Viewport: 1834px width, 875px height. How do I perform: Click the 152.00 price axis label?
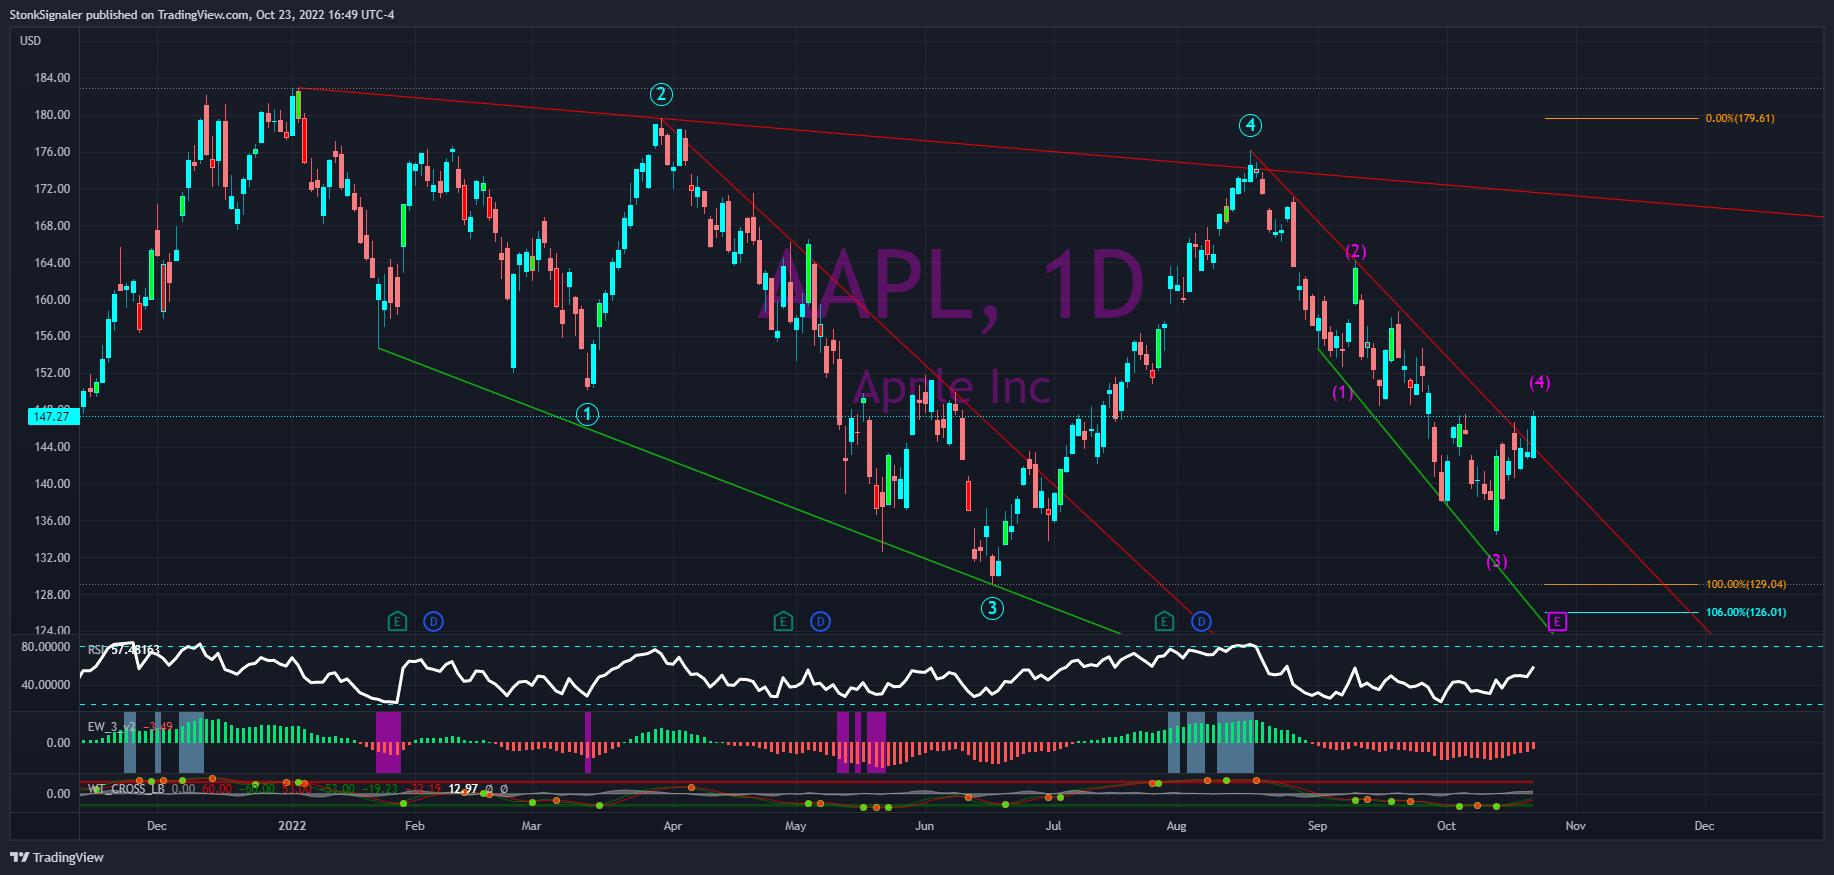(x=52, y=373)
